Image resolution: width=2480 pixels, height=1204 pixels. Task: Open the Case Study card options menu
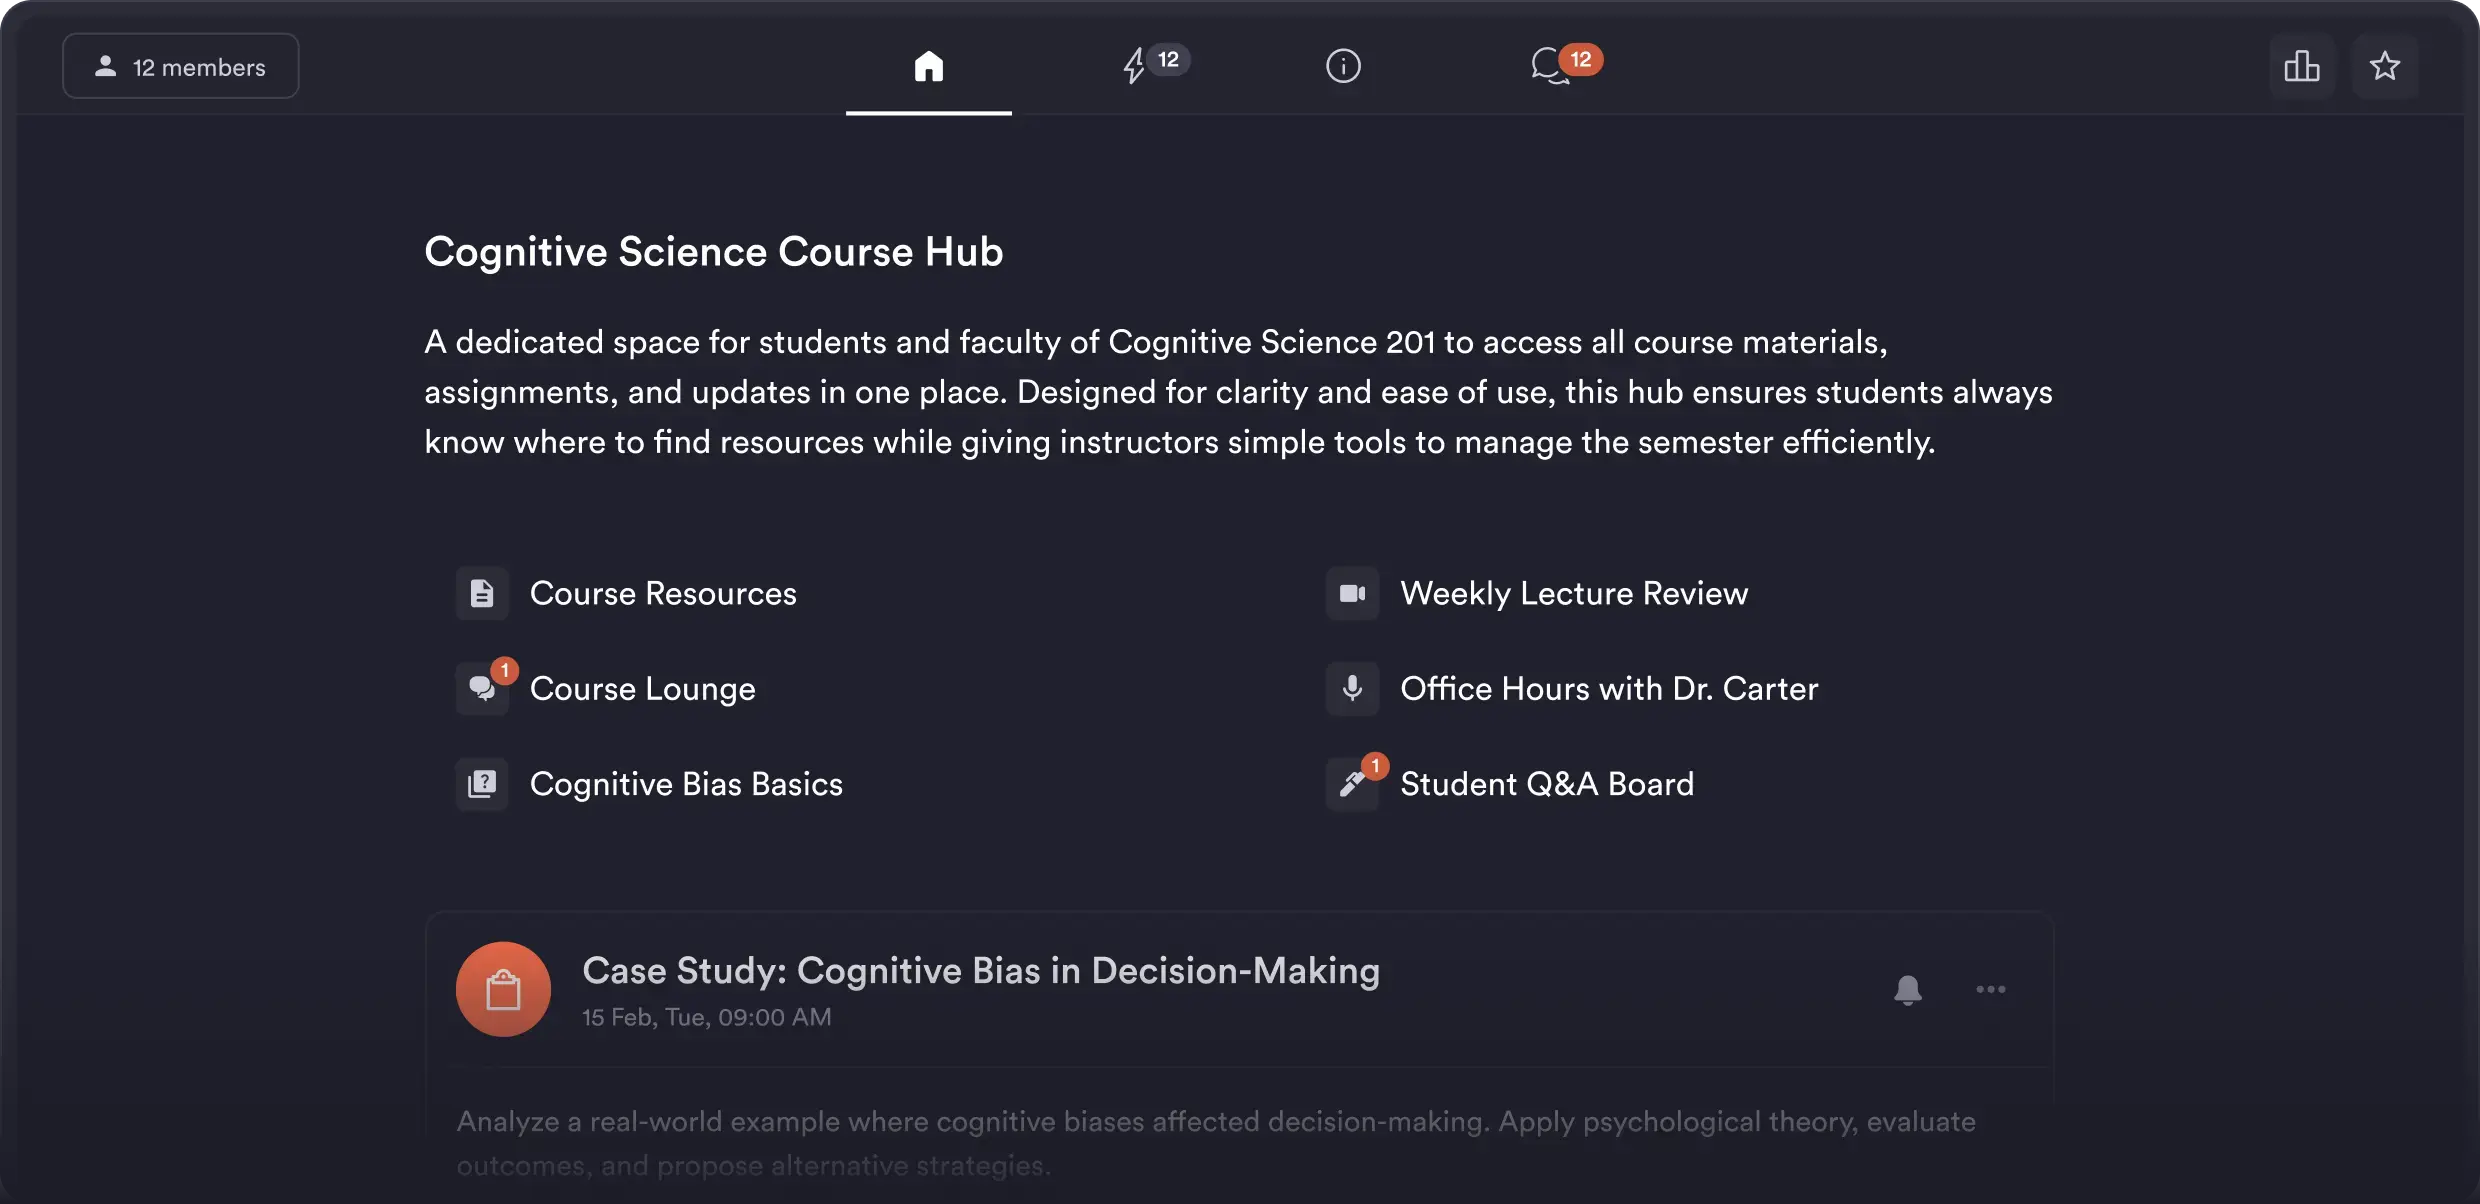[x=1991, y=990]
